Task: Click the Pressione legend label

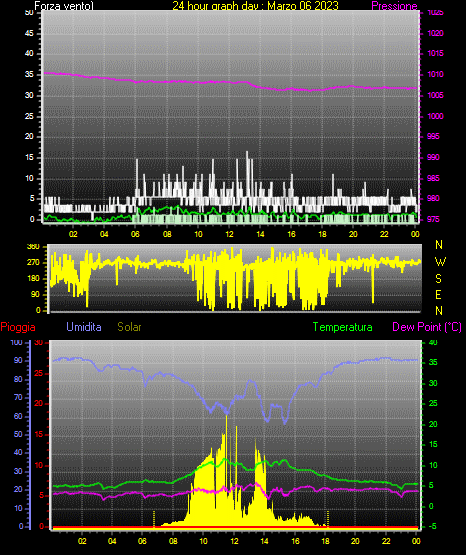Action: [x=394, y=6]
